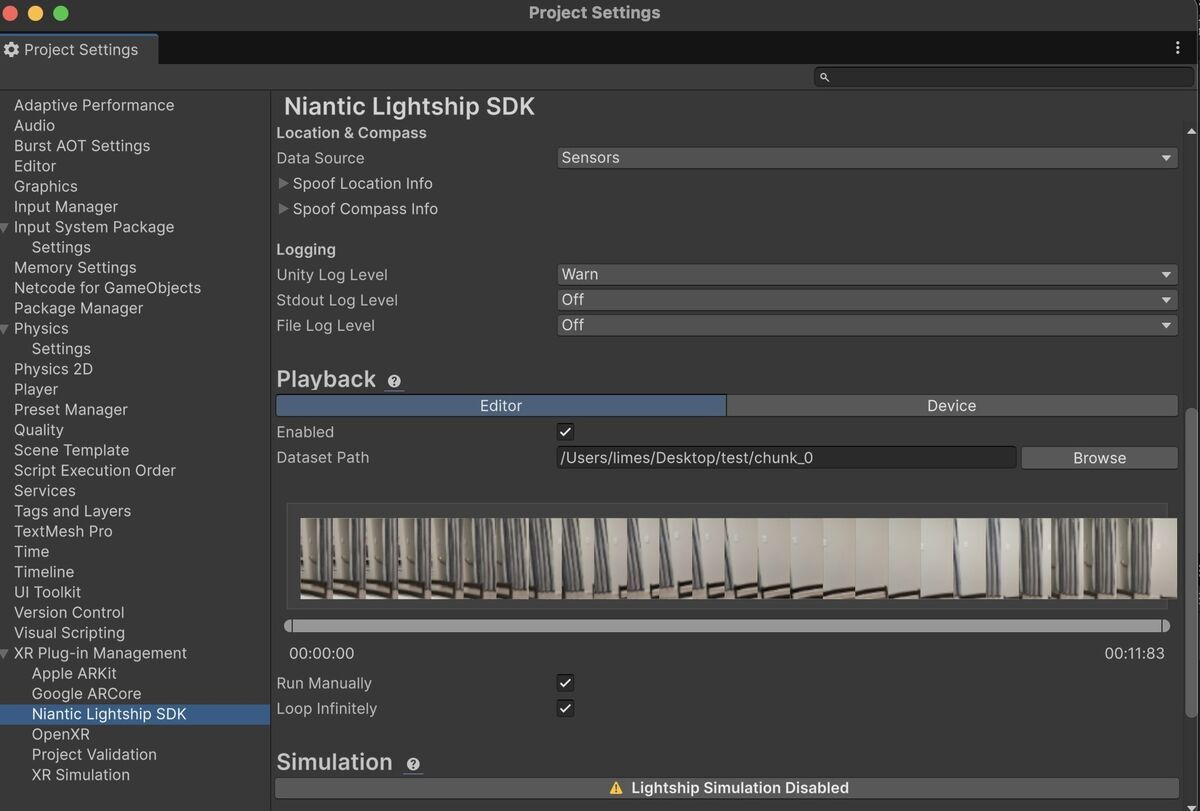Select Scene Template settings
The image size is (1200, 811).
(71, 450)
